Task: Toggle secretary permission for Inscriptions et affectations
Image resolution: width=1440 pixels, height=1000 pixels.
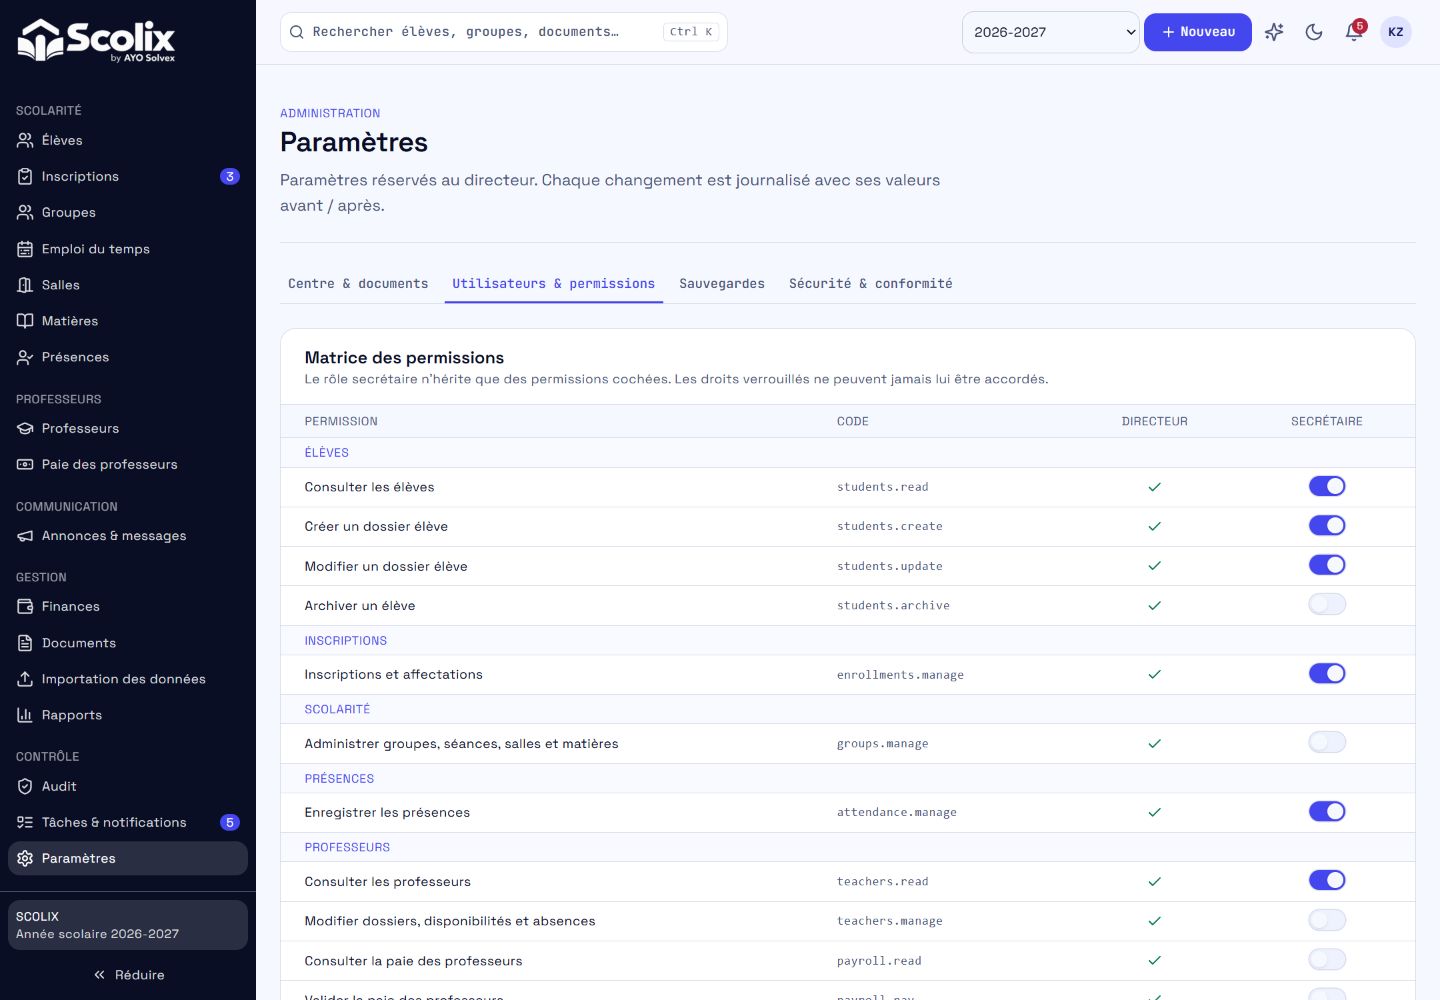Action: [x=1327, y=673]
